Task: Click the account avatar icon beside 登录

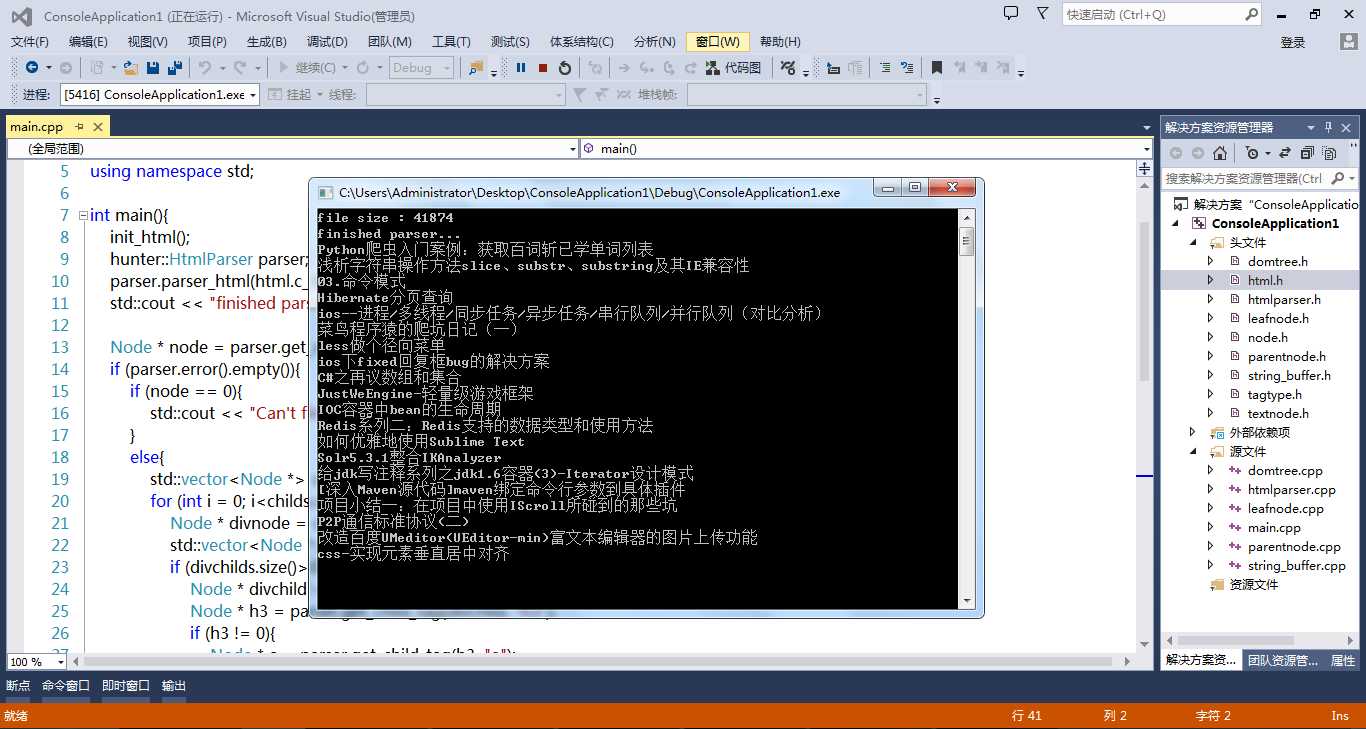Action: pyautogui.click(x=1348, y=41)
